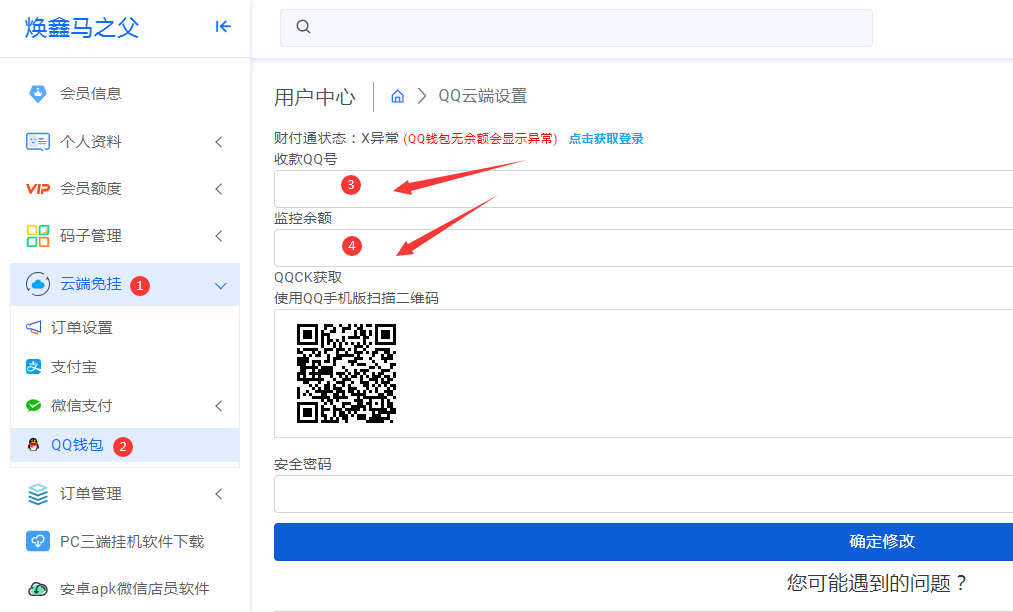
Task: Click the red (QQ钱包无余额会显示异常) note
Action: point(481,138)
